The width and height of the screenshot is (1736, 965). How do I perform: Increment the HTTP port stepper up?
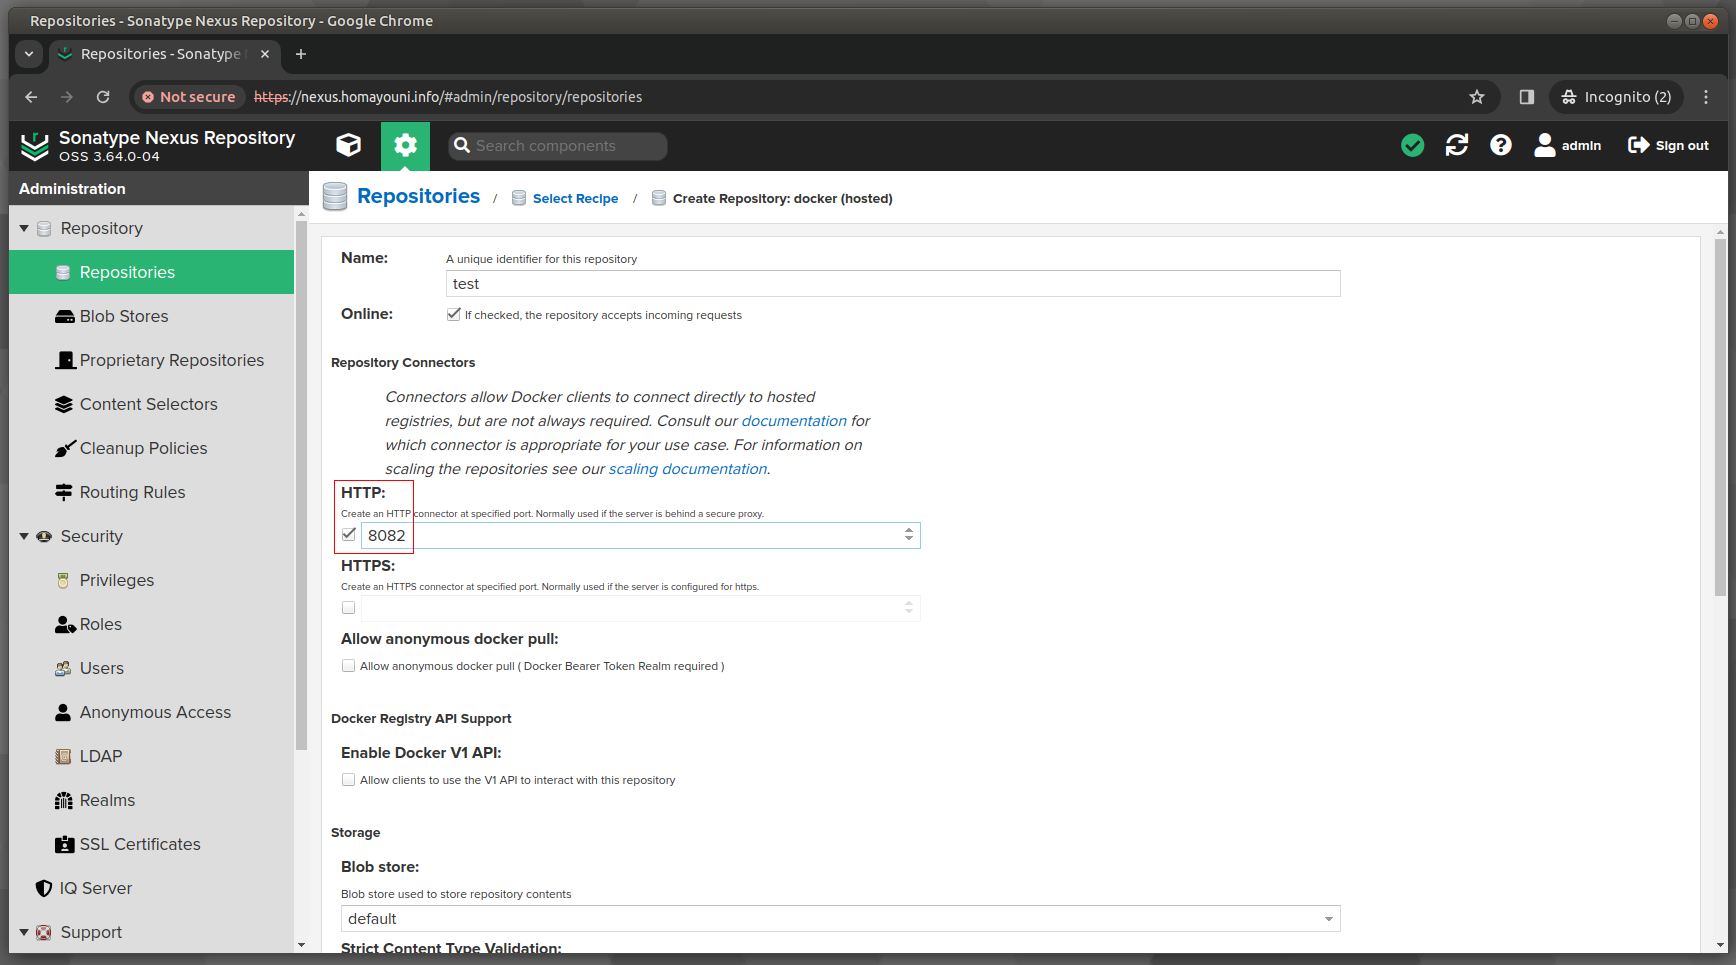pos(909,531)
